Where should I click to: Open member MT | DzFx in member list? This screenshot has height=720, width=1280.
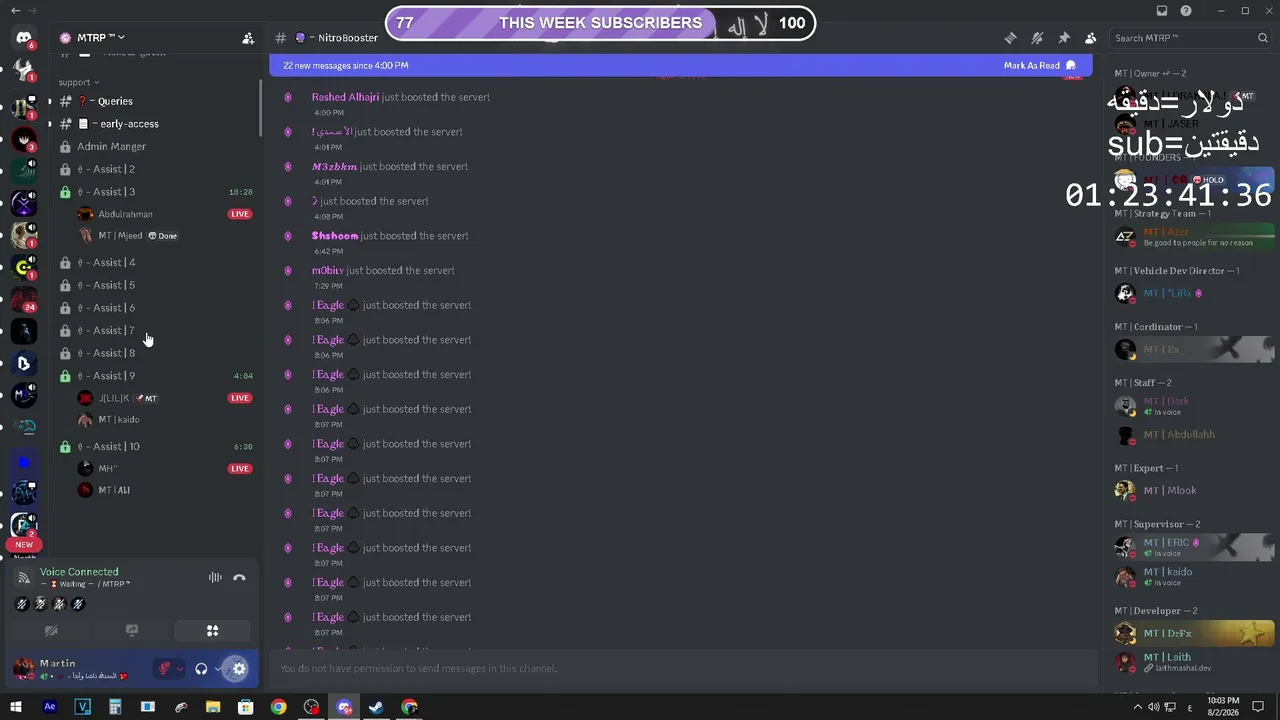tap(1194, 634)
